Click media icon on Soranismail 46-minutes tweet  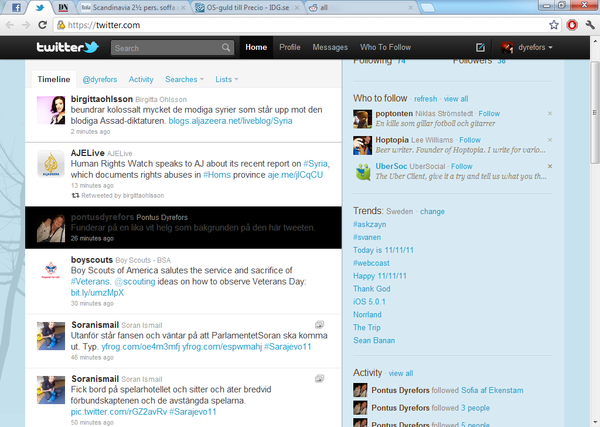(320, 324)
